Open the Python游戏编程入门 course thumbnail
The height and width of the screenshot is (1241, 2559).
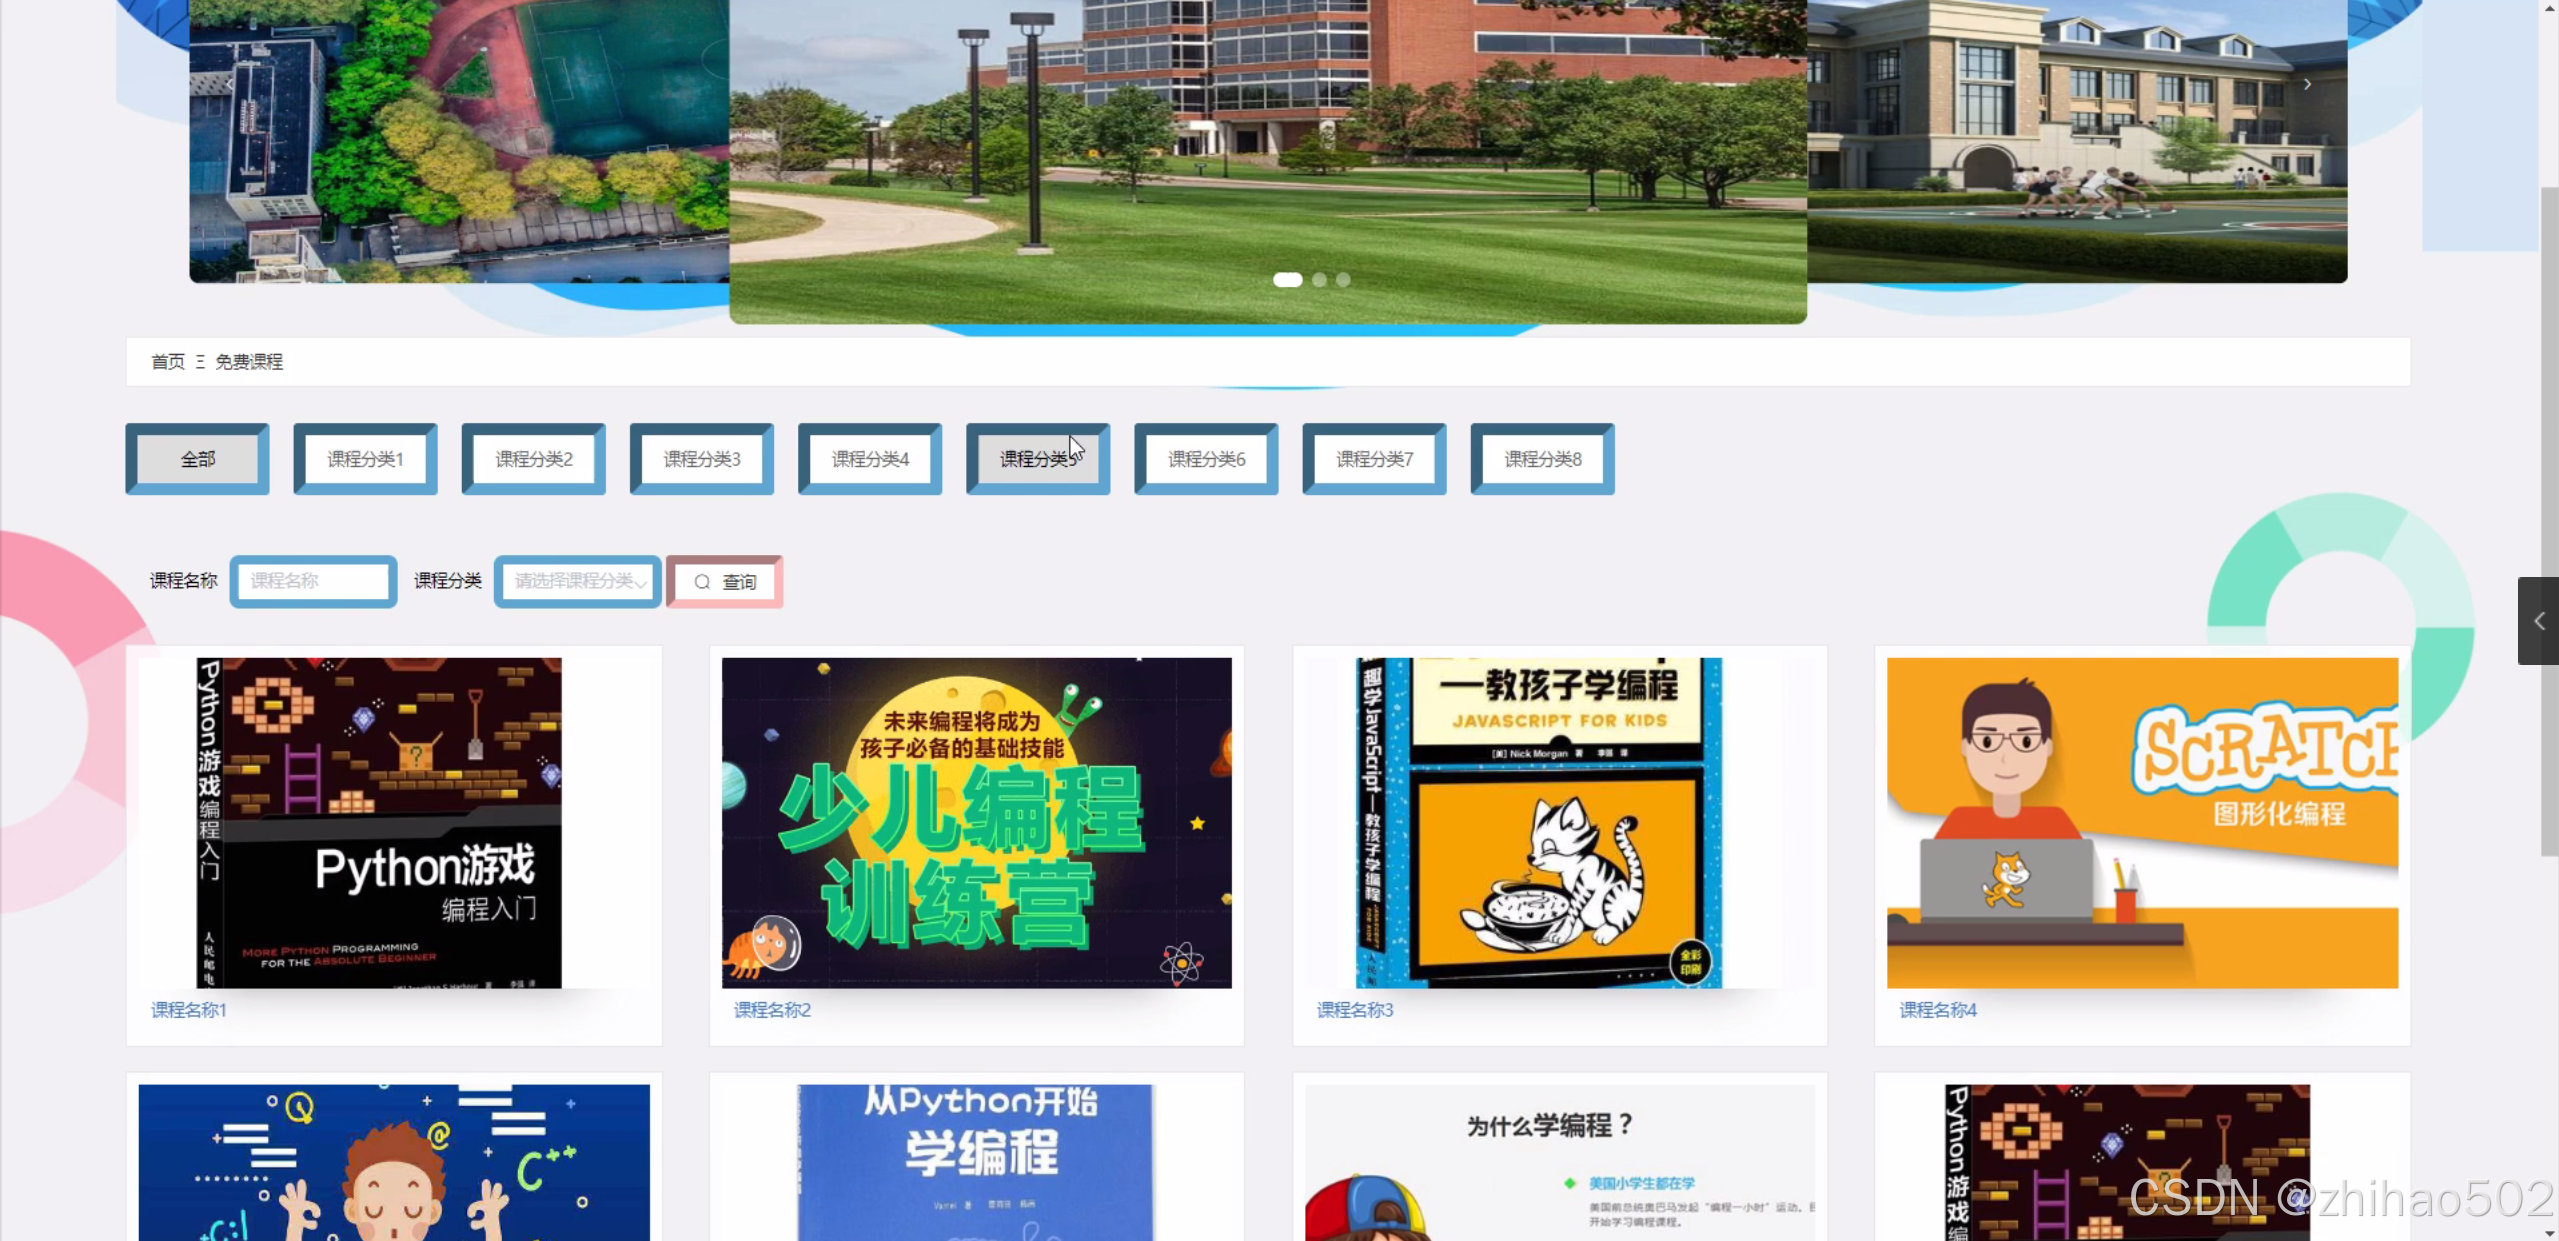[x=379, y=822]
